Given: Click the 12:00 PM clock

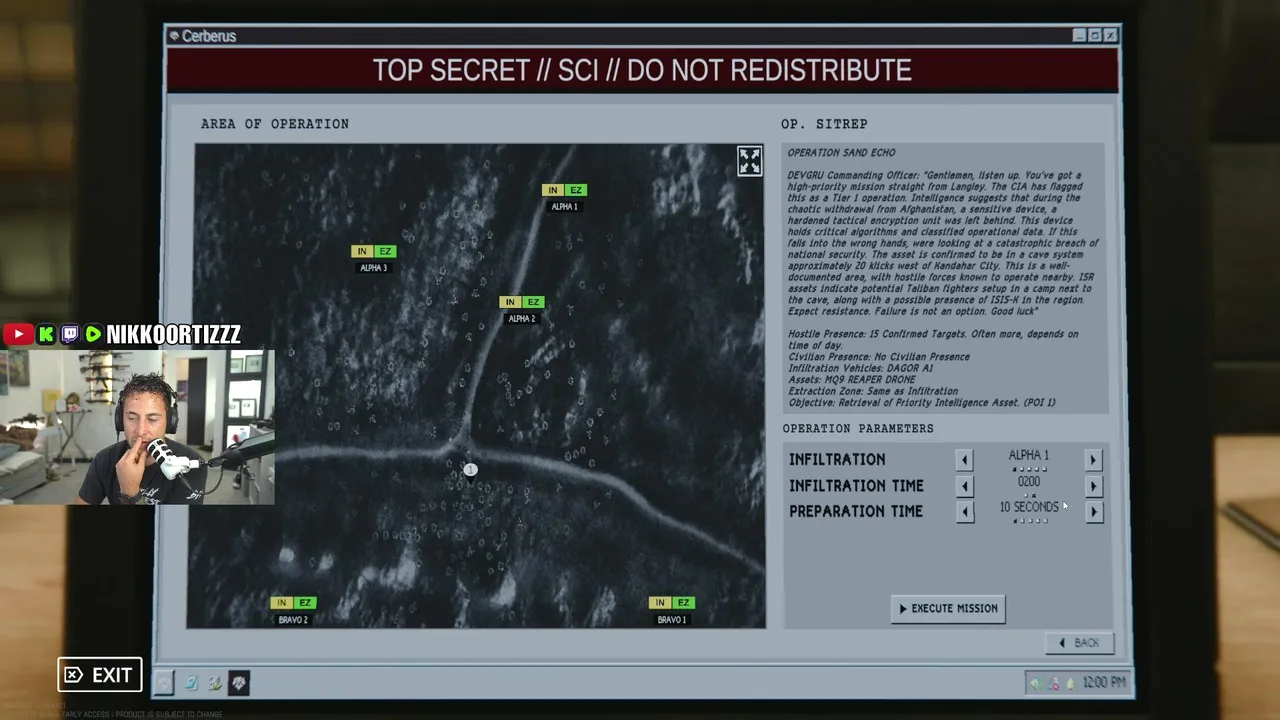Looking at the screenshot, I should [1104, 682].
